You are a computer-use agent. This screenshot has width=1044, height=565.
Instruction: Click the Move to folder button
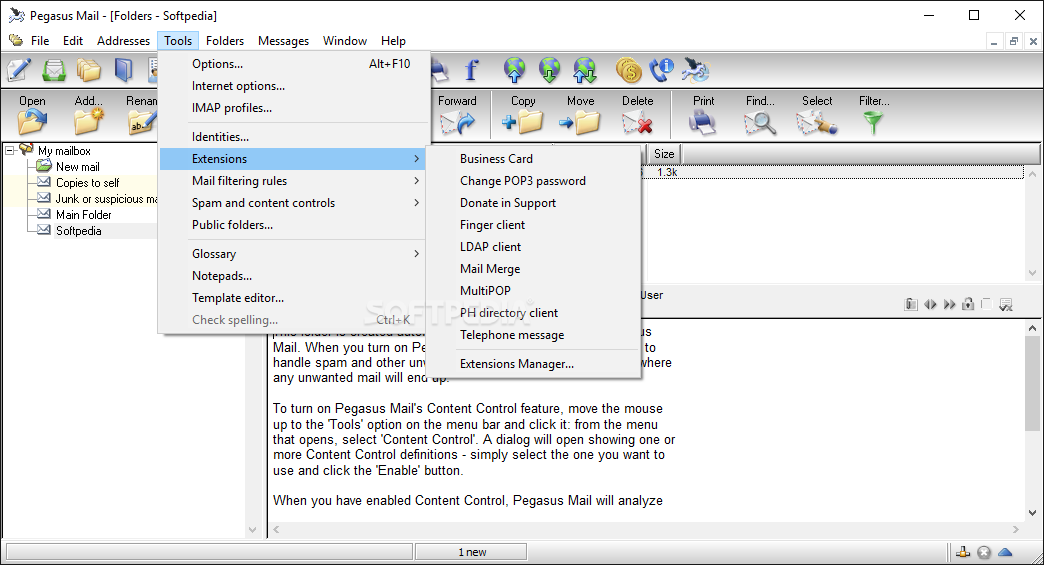[x=580, y=114]
